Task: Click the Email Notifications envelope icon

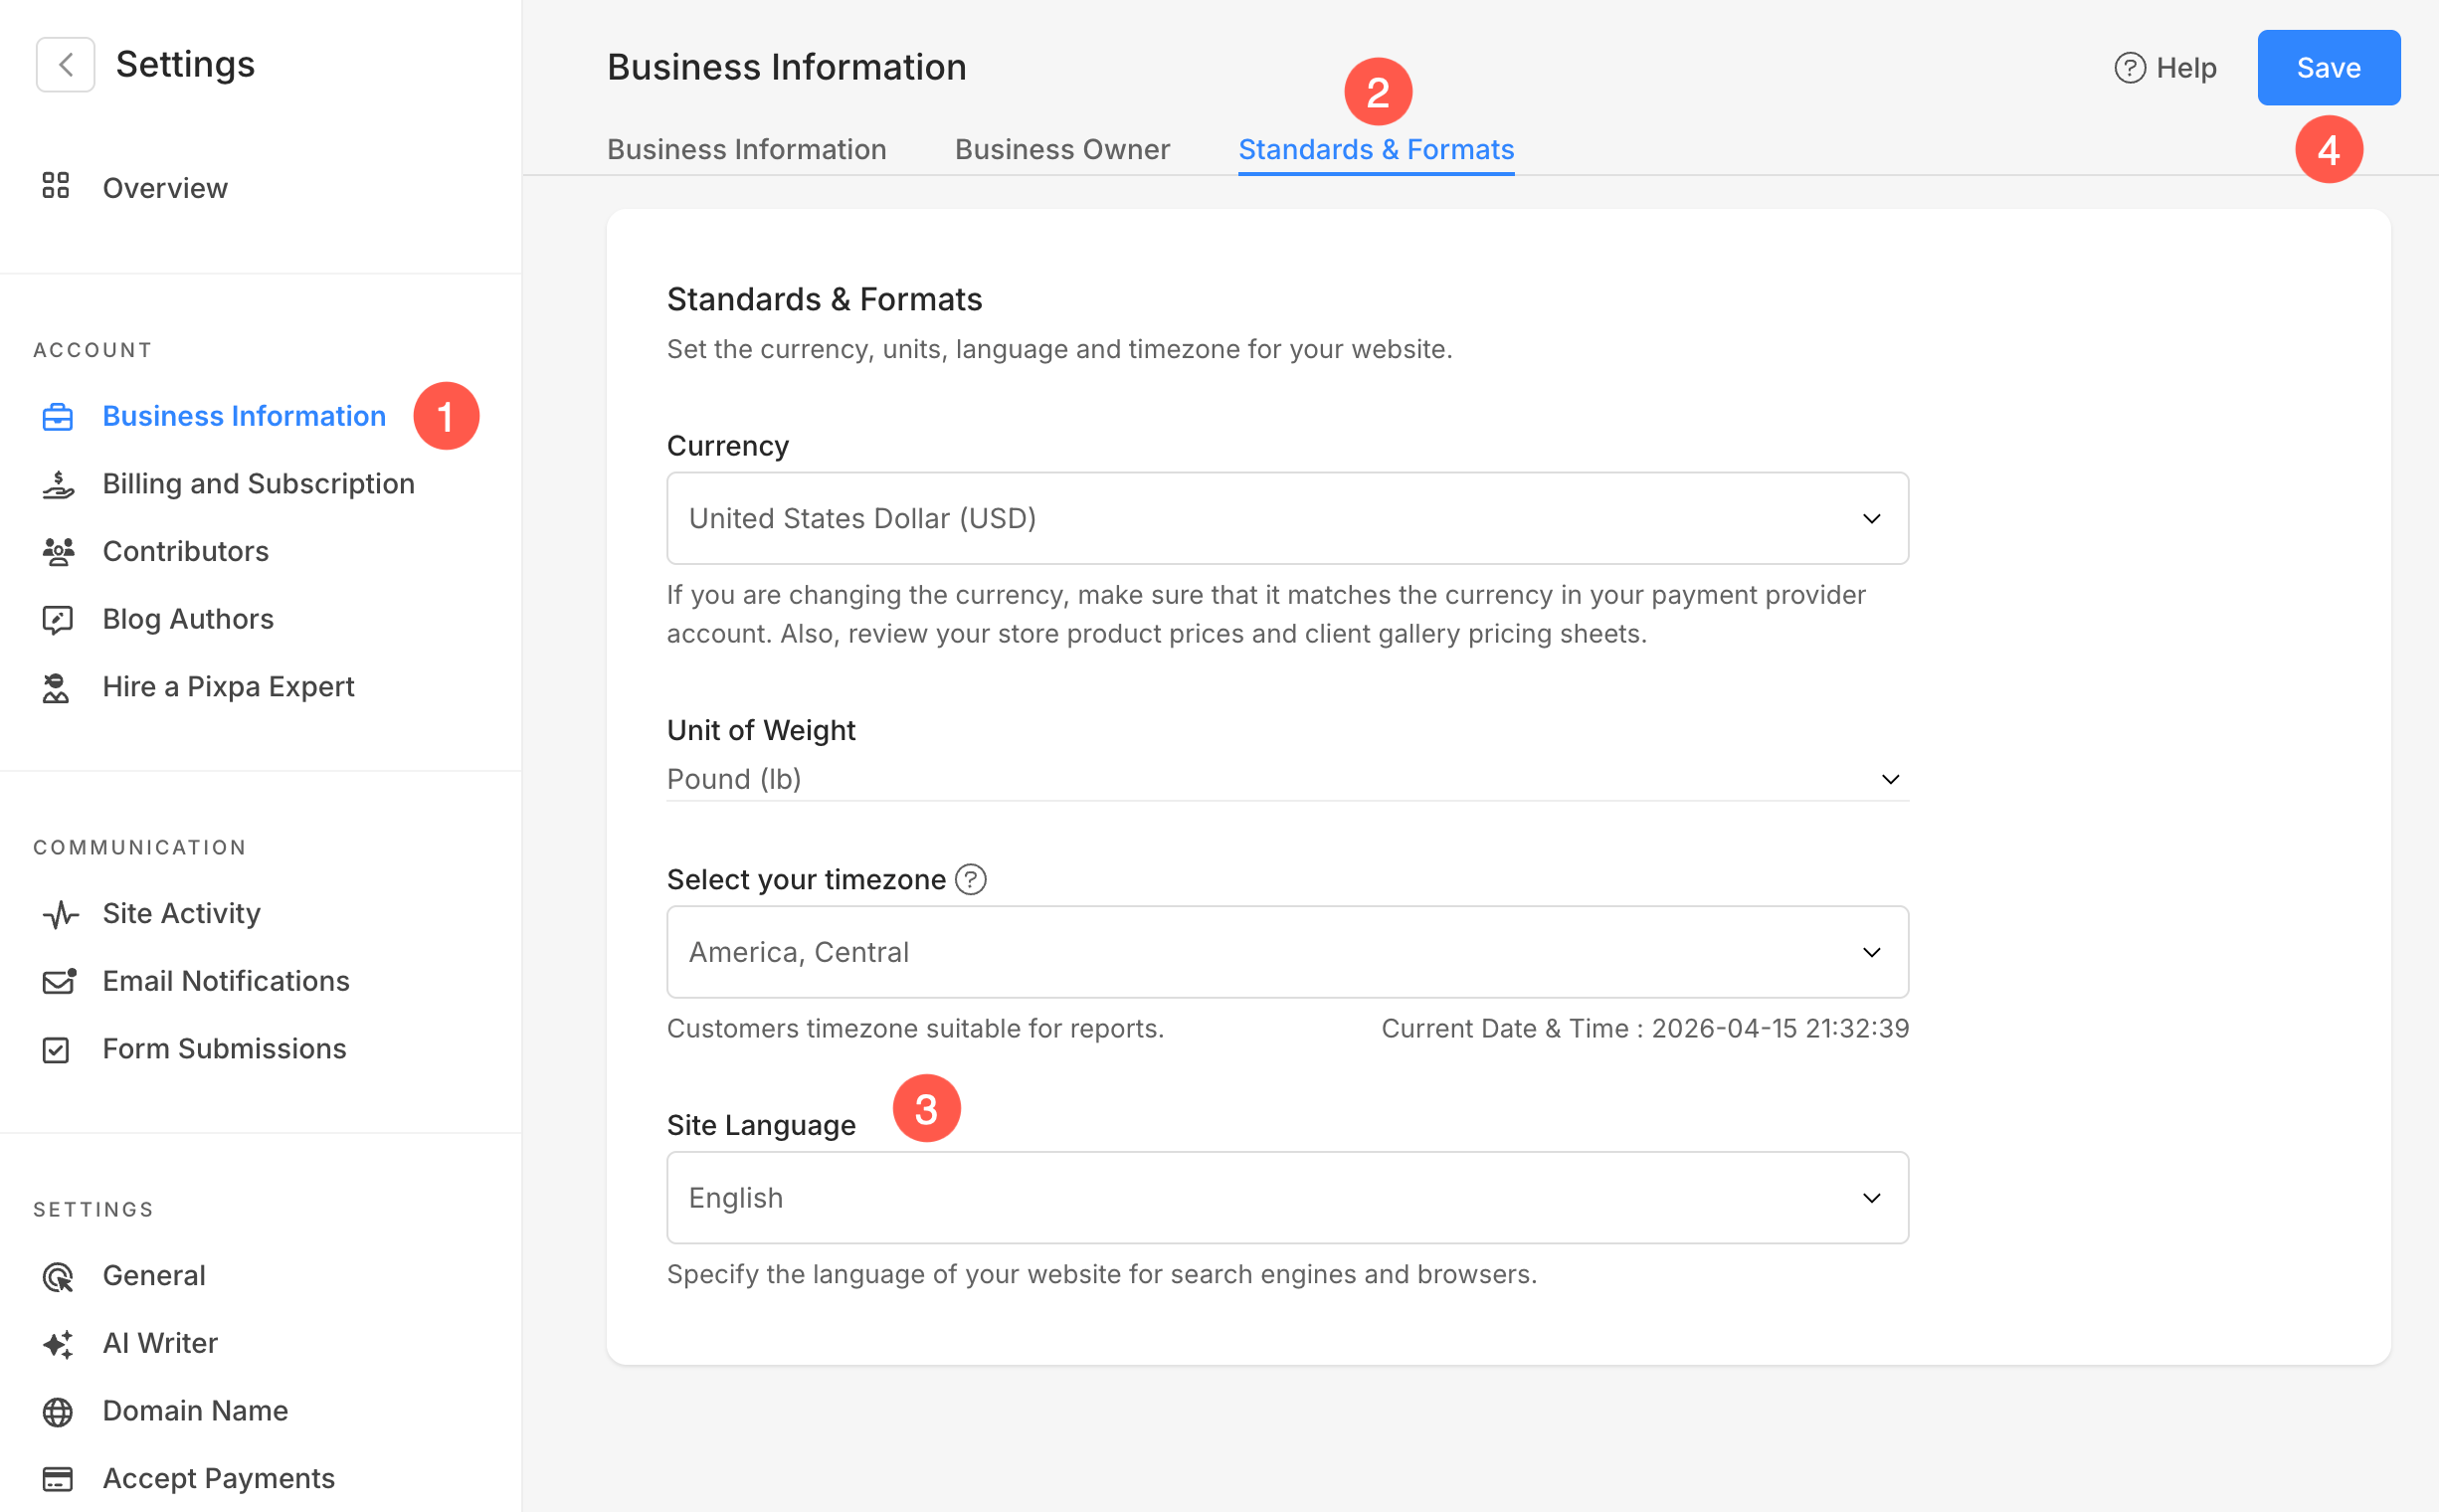Action: [x=58, y=981]
